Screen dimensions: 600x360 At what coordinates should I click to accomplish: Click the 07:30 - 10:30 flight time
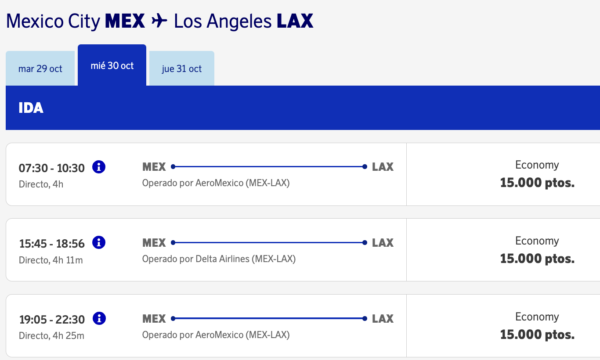pyautogui.click(x=52, y=168)
